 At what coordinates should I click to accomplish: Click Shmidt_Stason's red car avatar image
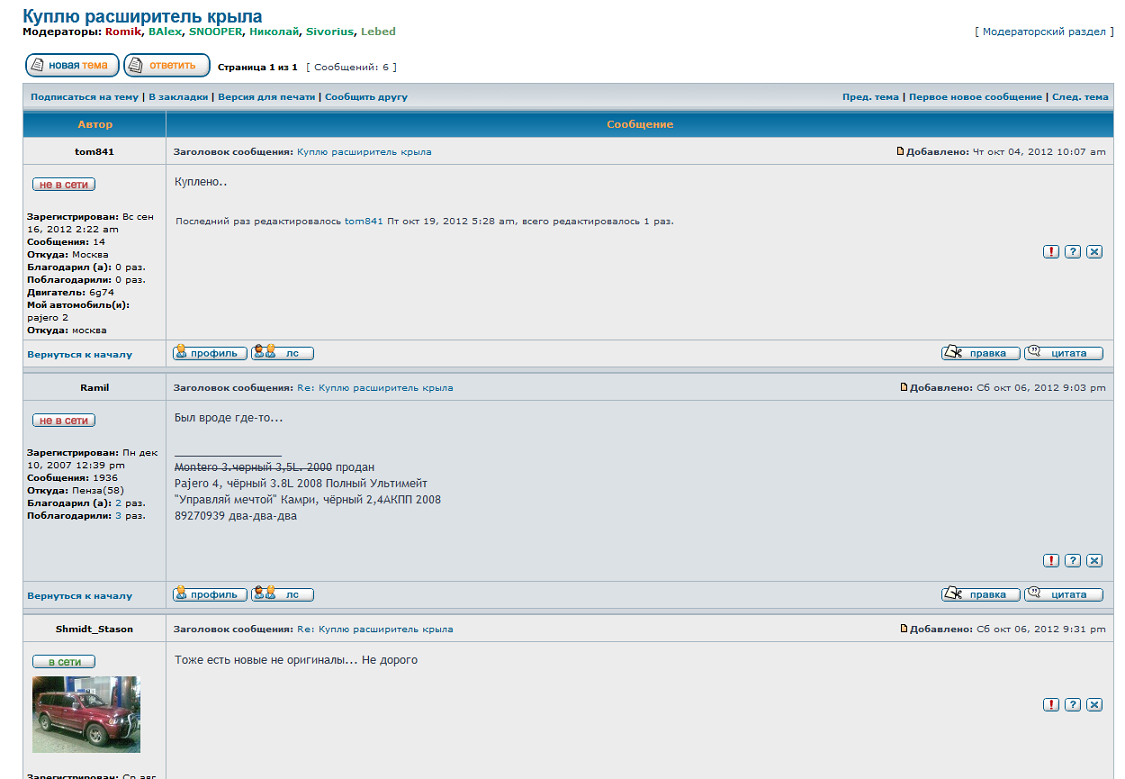tap(86, 714)
